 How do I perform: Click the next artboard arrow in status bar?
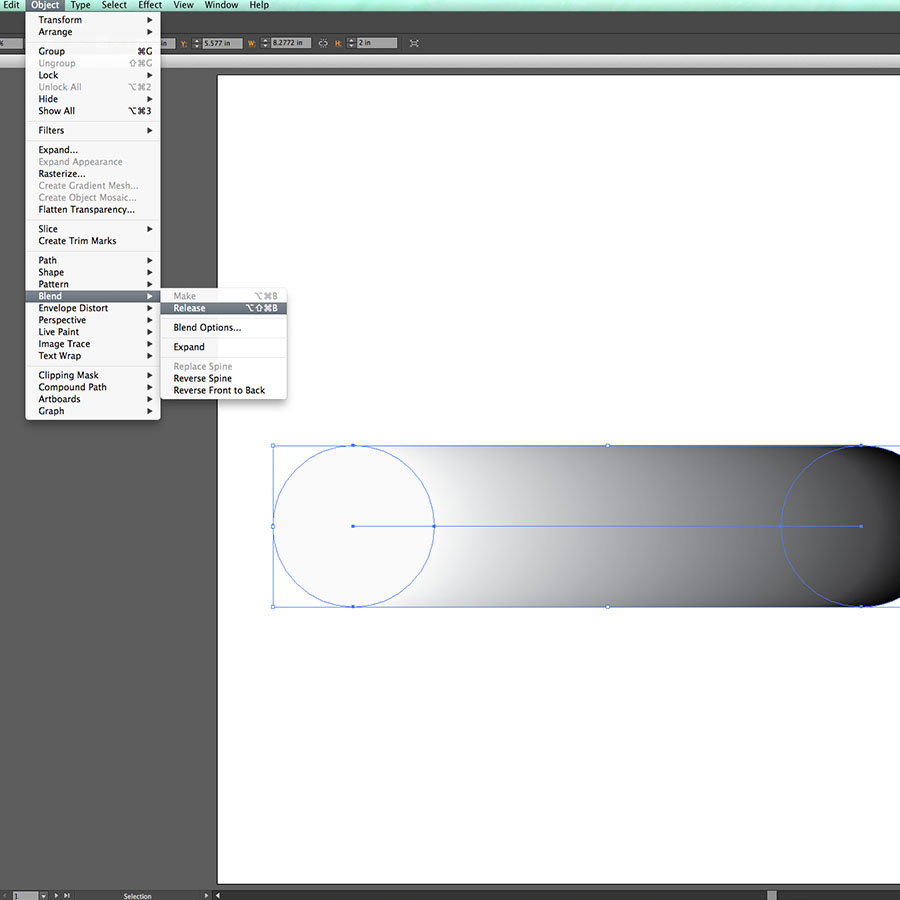(57, 895)
